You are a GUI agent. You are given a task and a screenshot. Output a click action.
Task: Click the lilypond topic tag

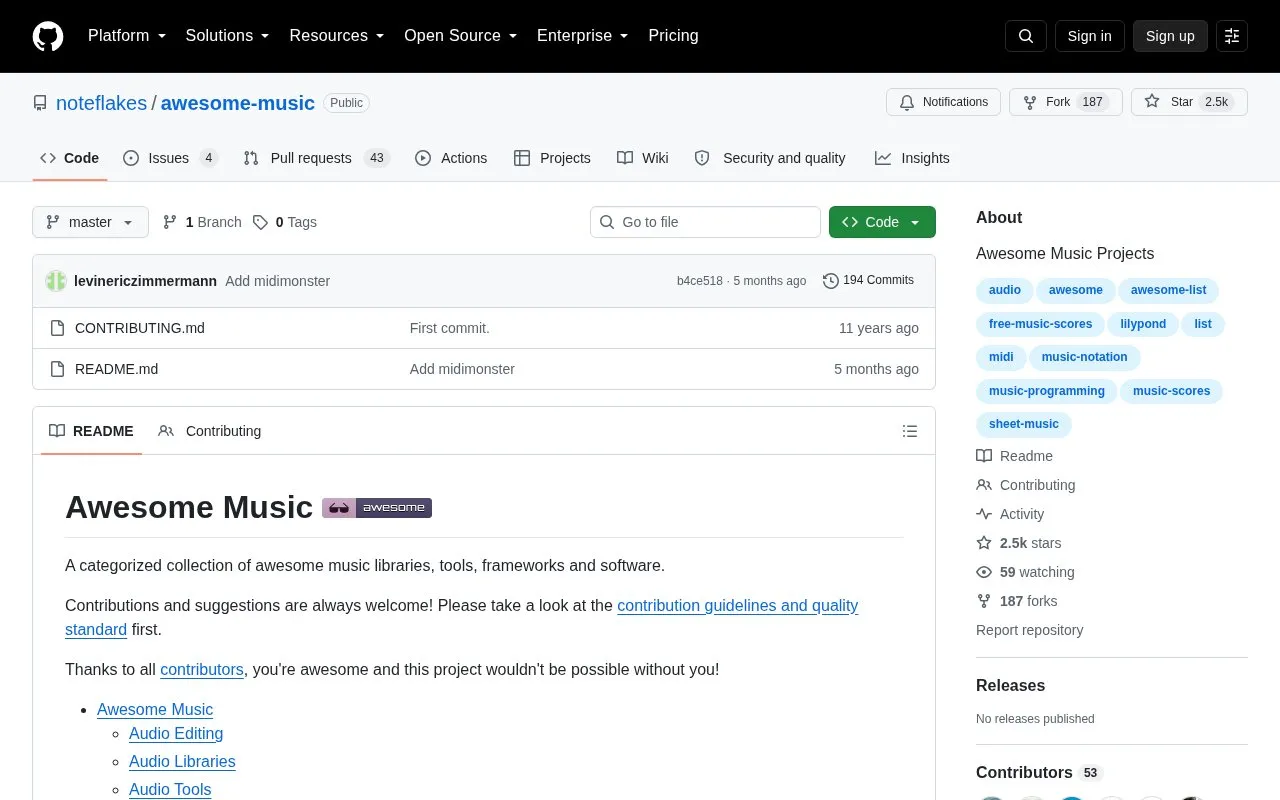point(1143,324)
